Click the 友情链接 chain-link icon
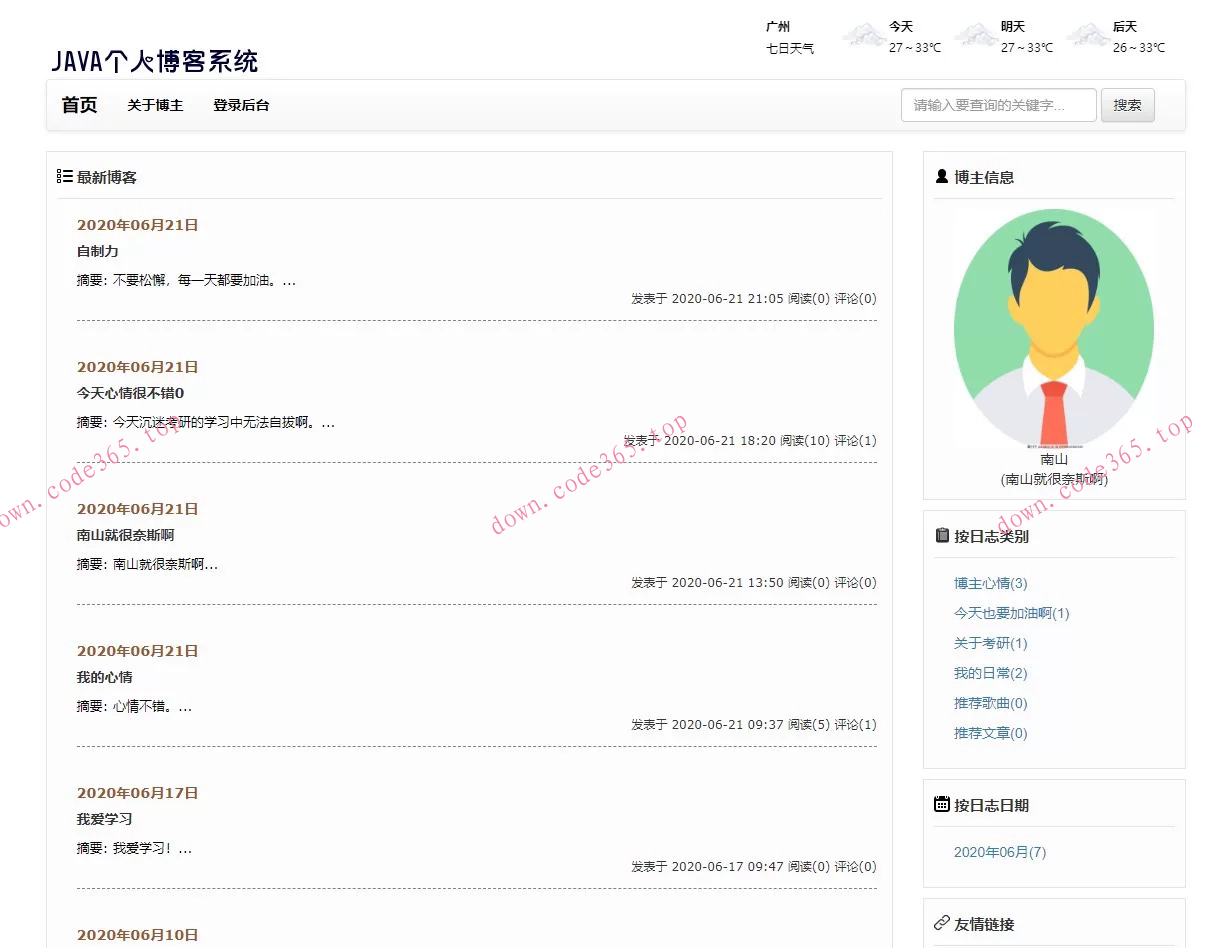Image resolution: width=1217 pixels, height=948 pixels. (x=941, y=923)
